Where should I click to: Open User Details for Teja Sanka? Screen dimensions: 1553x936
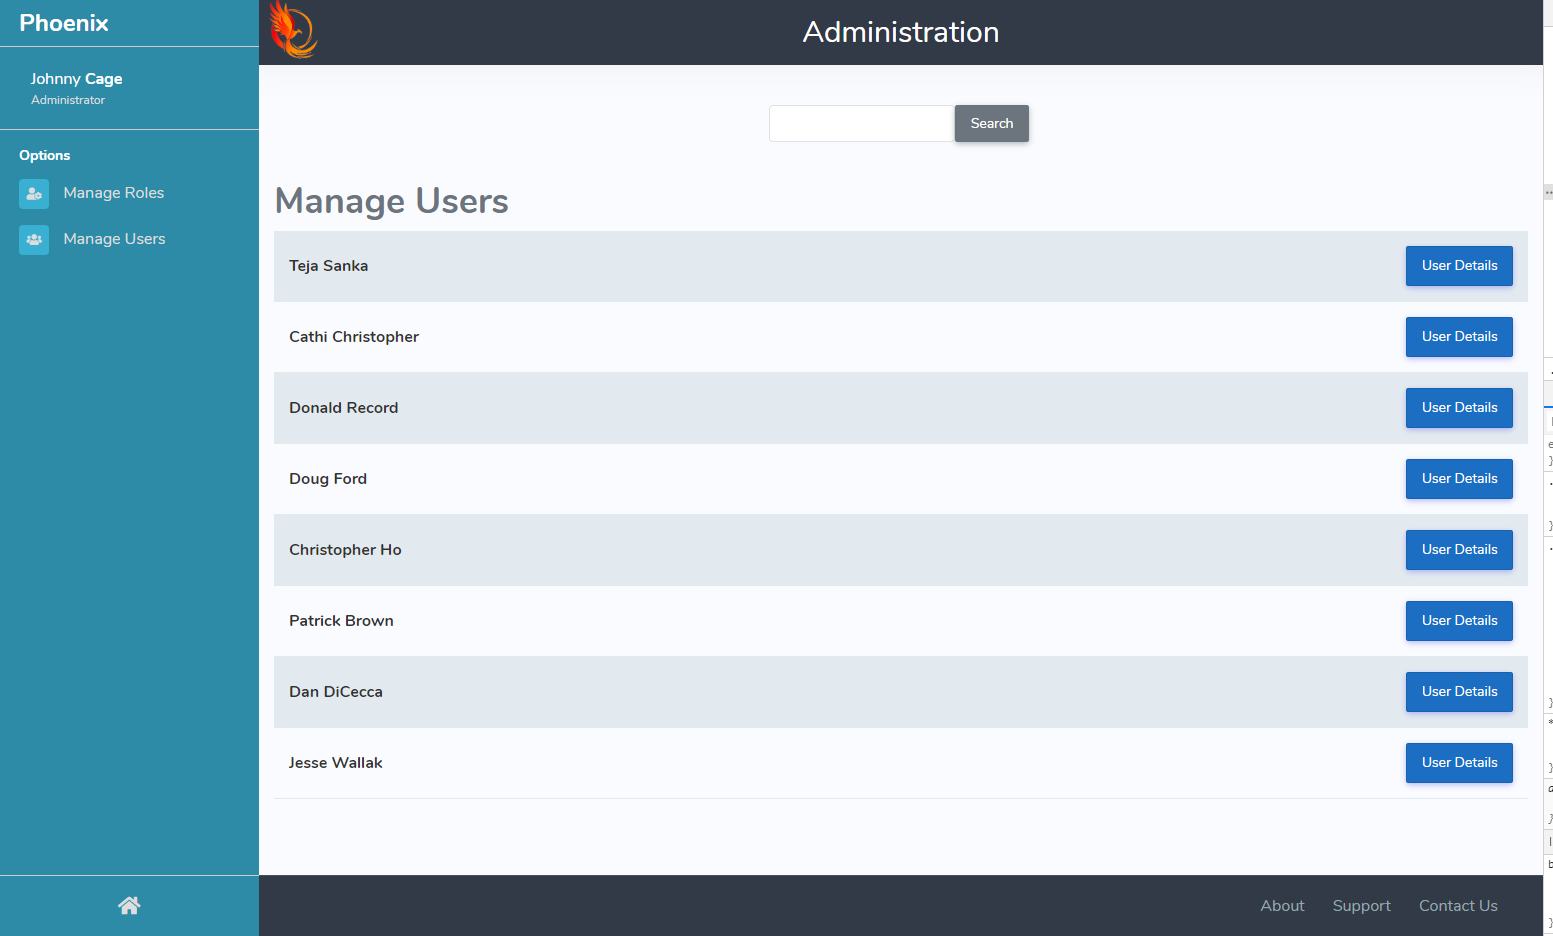point(1458,266)
